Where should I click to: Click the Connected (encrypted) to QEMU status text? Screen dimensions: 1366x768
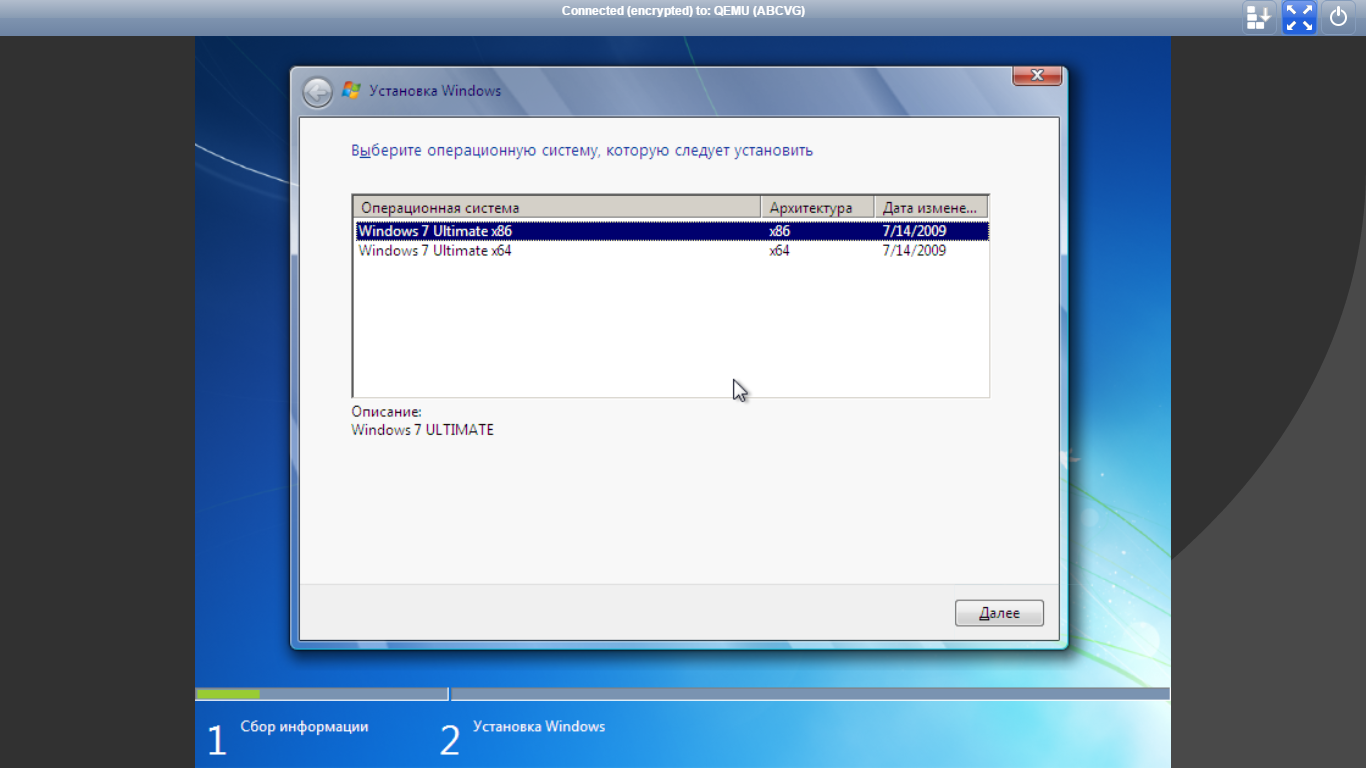683,11
